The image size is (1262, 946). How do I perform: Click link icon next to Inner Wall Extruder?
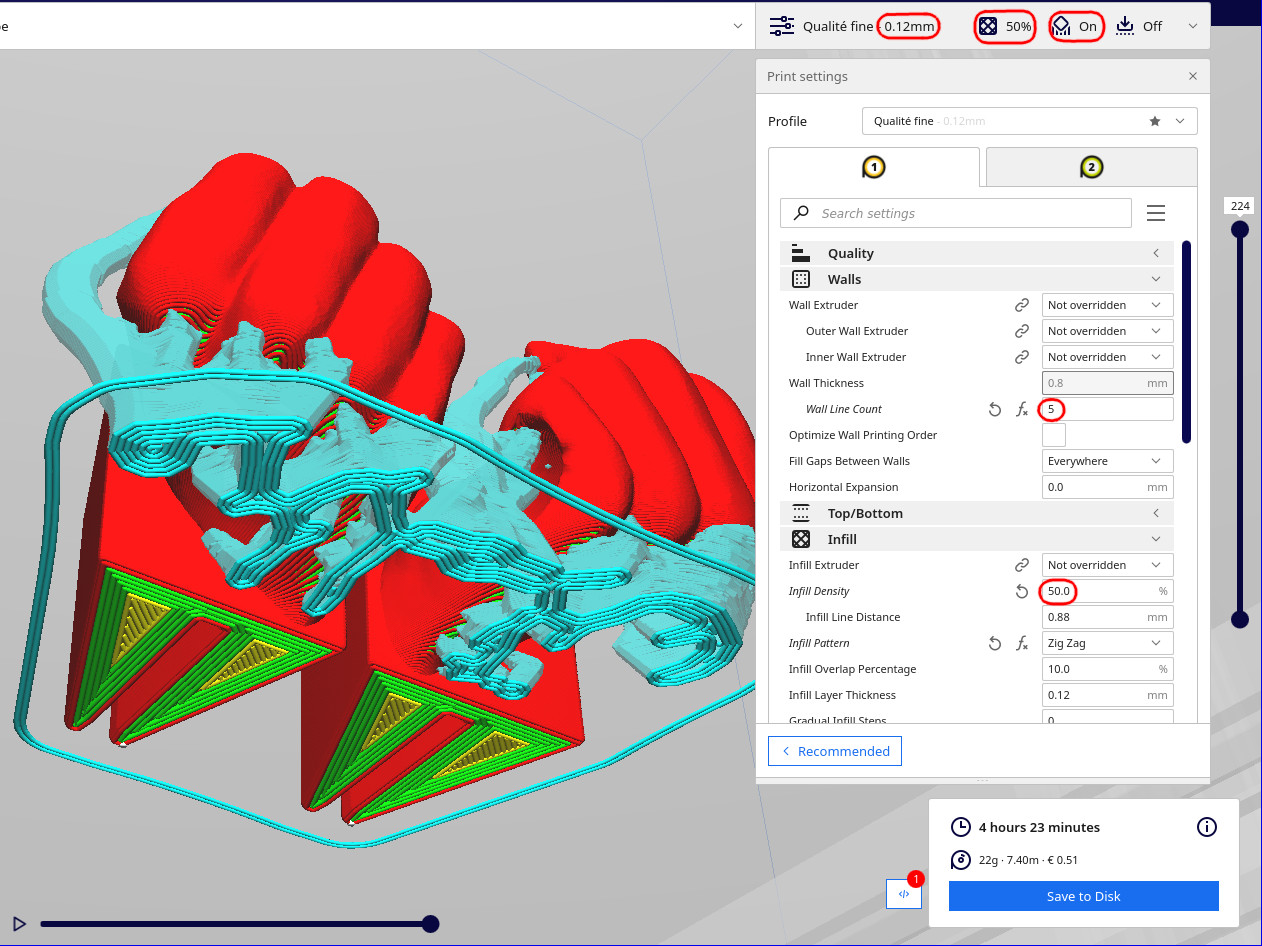(x=1022, y=357)
